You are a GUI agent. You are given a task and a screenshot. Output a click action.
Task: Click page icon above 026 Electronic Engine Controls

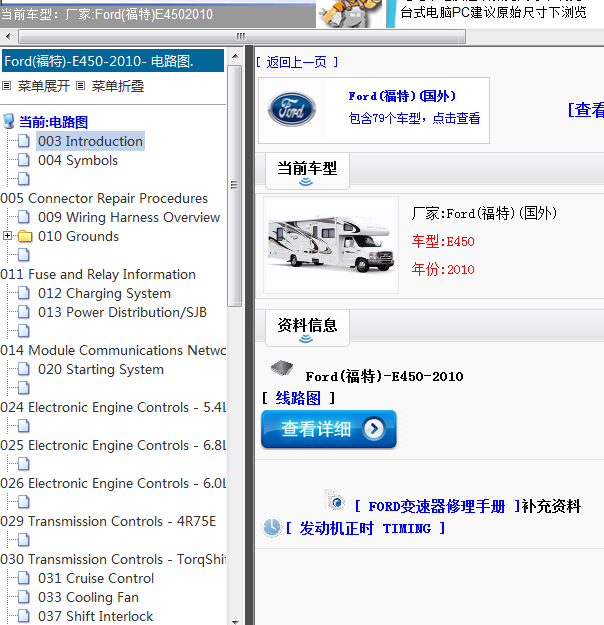point(24,464)
